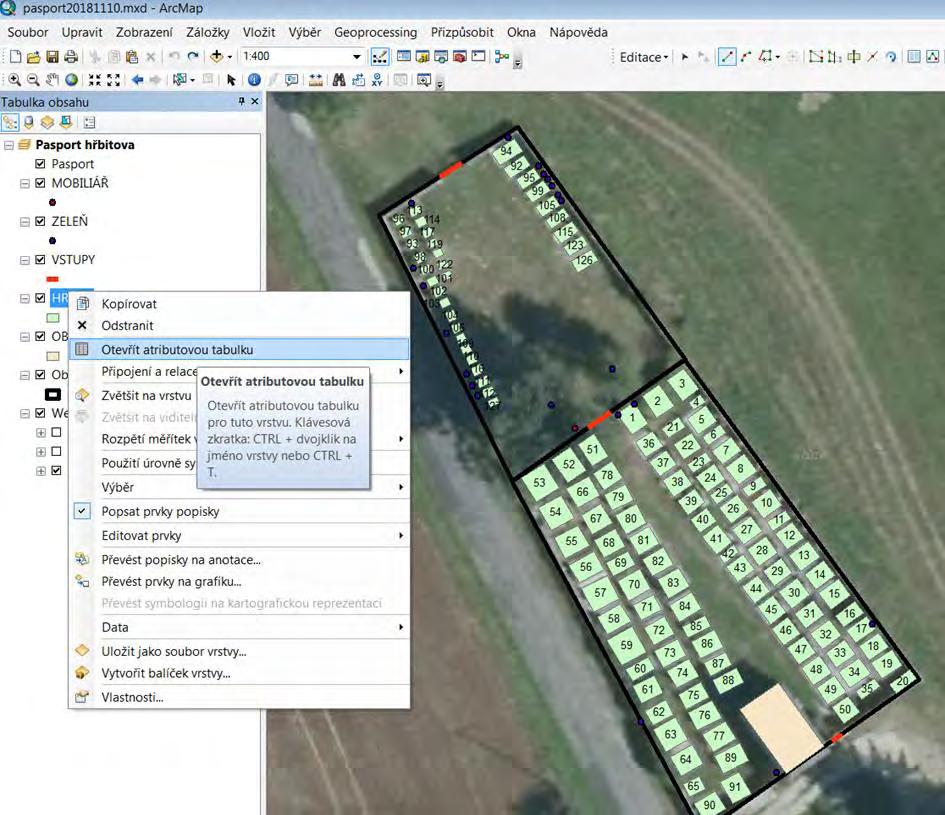Collapse the ZELEŇ layer legend
Screen dimensions: 945x815
(25, 222)
